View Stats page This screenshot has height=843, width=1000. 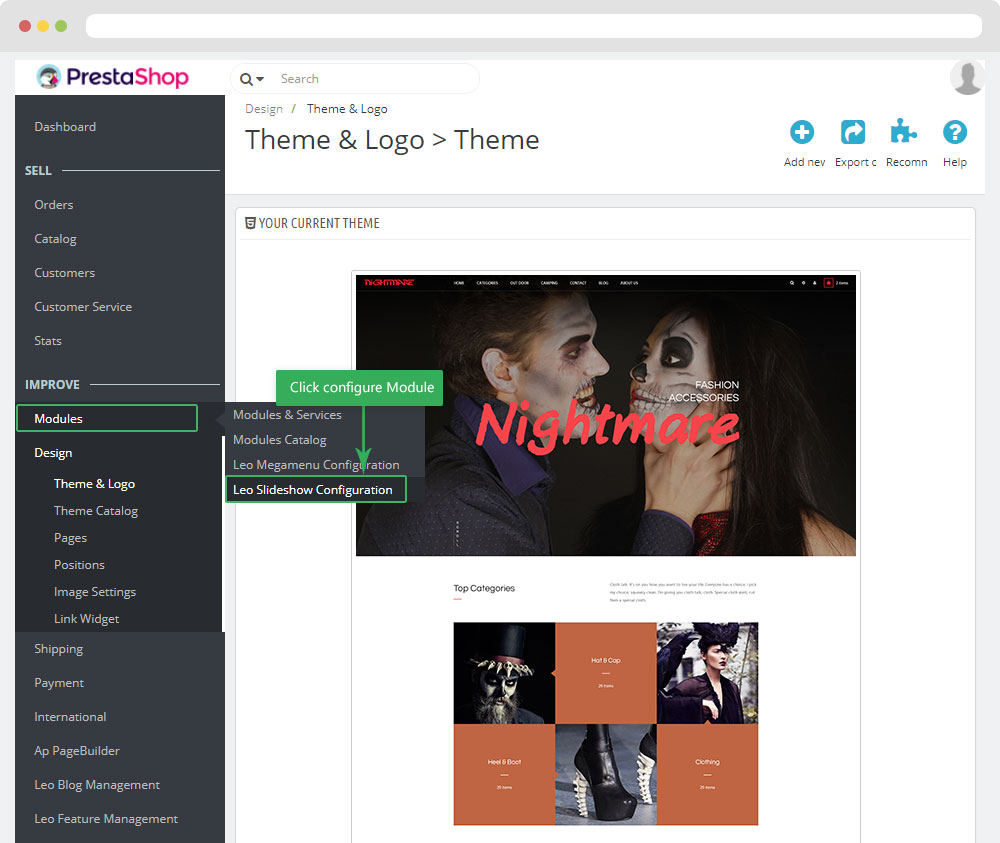point(48,341)
